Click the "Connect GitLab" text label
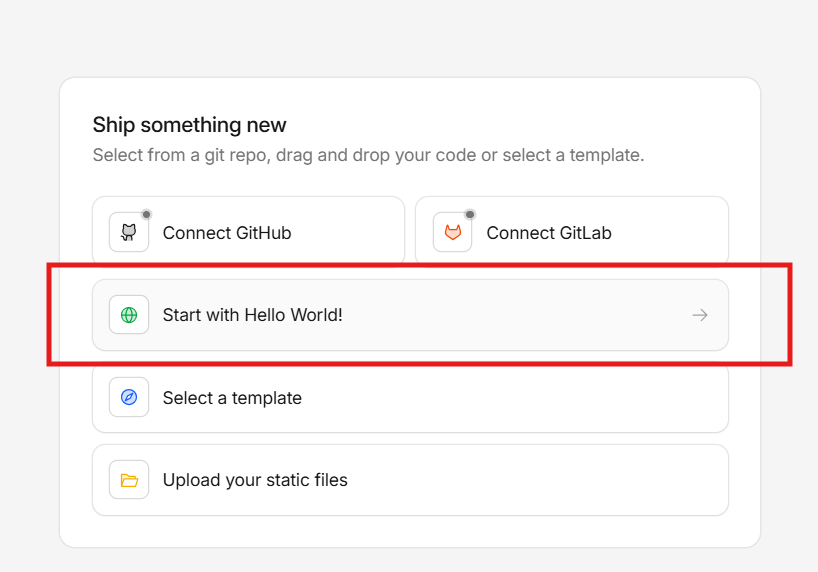 (x=549, y=233)
